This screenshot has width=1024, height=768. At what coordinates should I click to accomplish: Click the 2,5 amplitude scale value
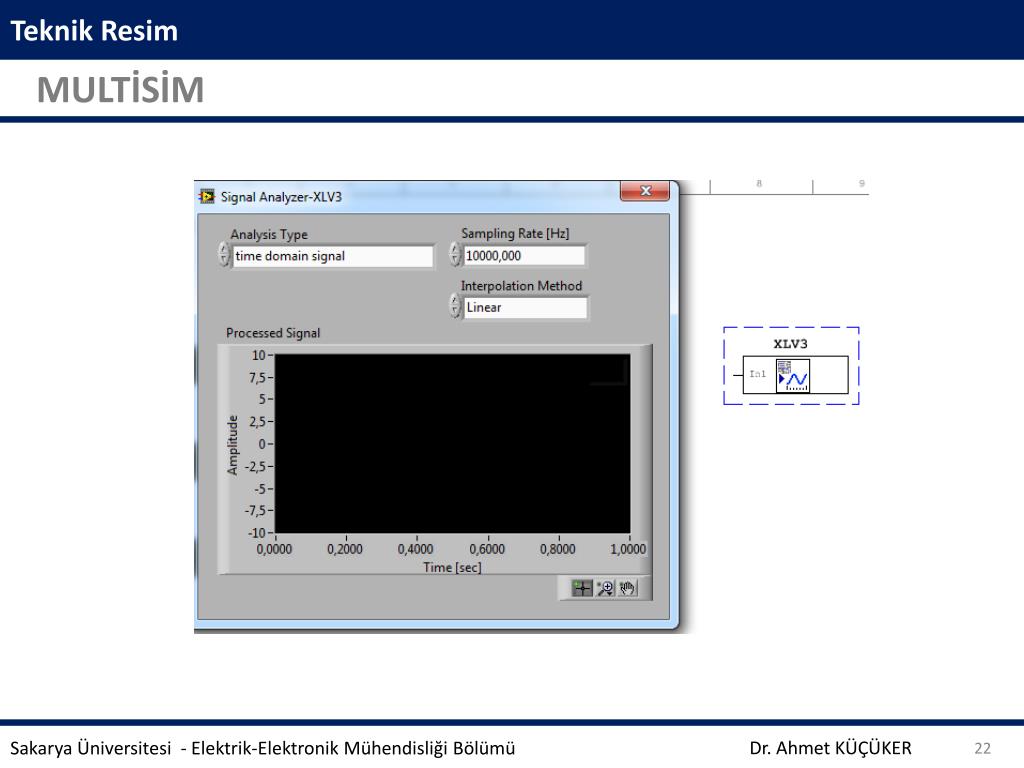[x=257, y=422]
